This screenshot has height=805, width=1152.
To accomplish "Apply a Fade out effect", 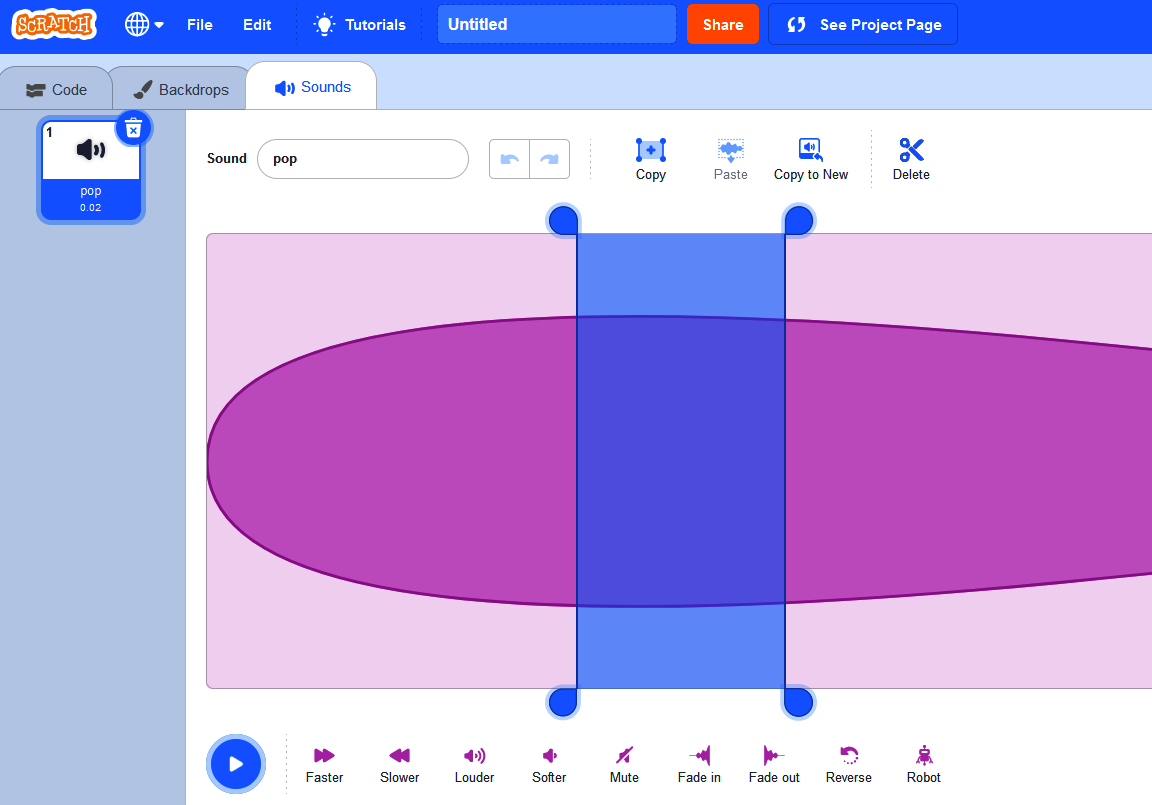I will pyautogui.click(x=773, y=763).
